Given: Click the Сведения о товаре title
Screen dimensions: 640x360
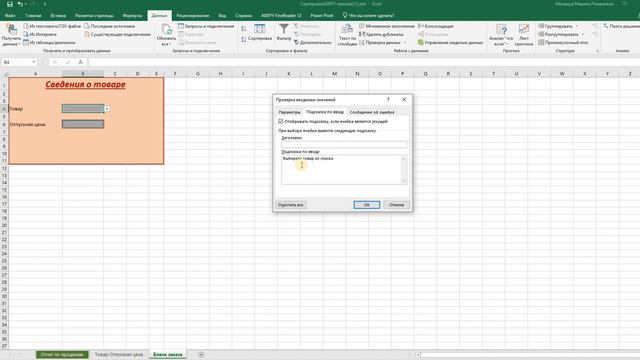Looking at the screenshot, I should (x=85, y=84).
